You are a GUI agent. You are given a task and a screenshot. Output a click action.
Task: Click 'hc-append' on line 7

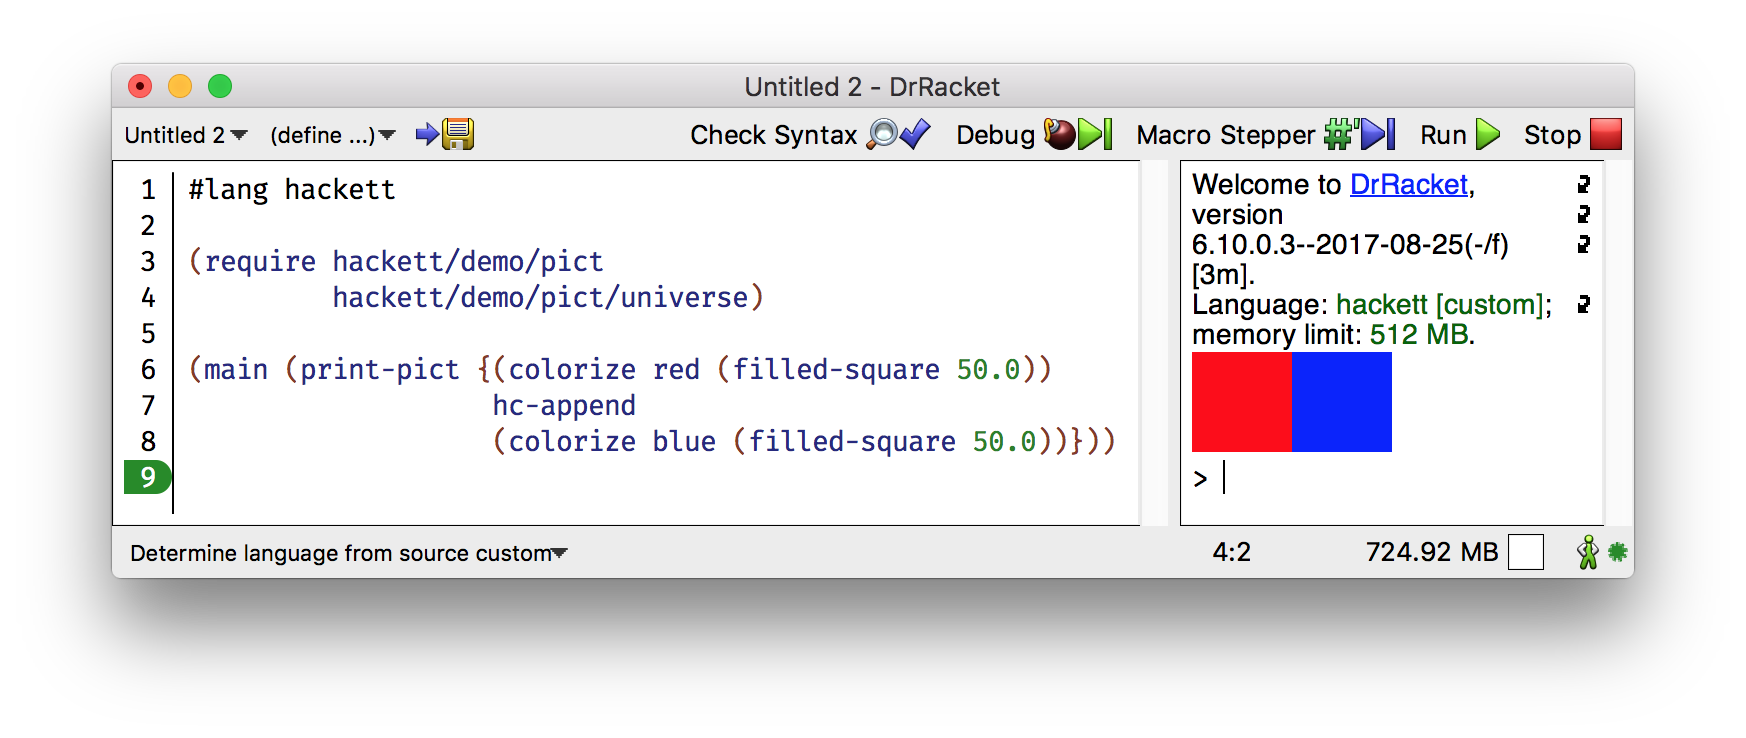tap(564, 406)
